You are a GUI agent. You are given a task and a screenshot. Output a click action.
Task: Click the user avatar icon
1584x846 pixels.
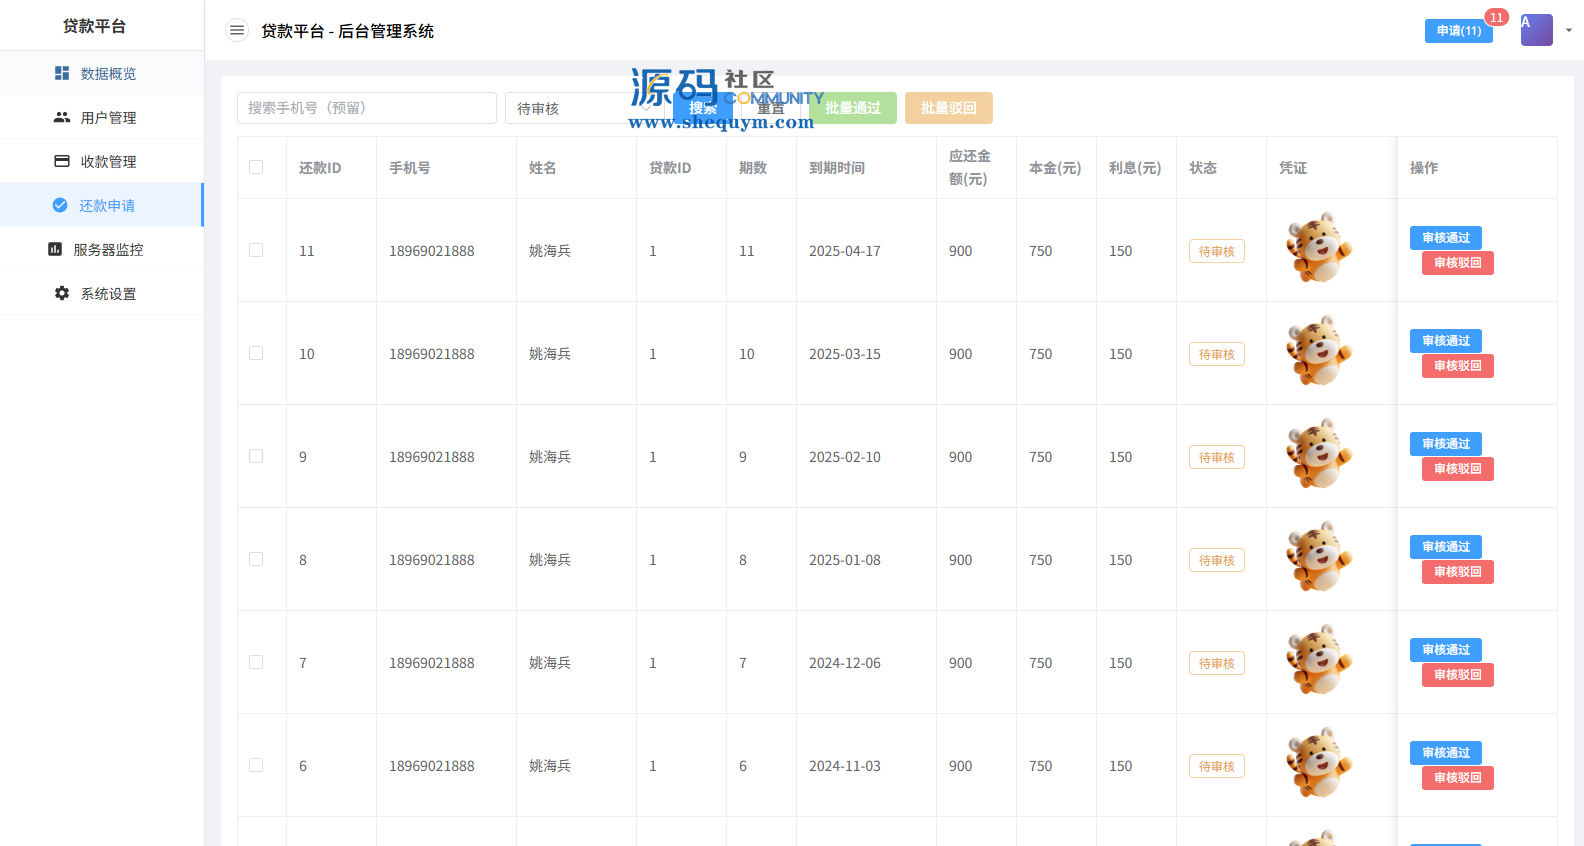point(1536,30)
